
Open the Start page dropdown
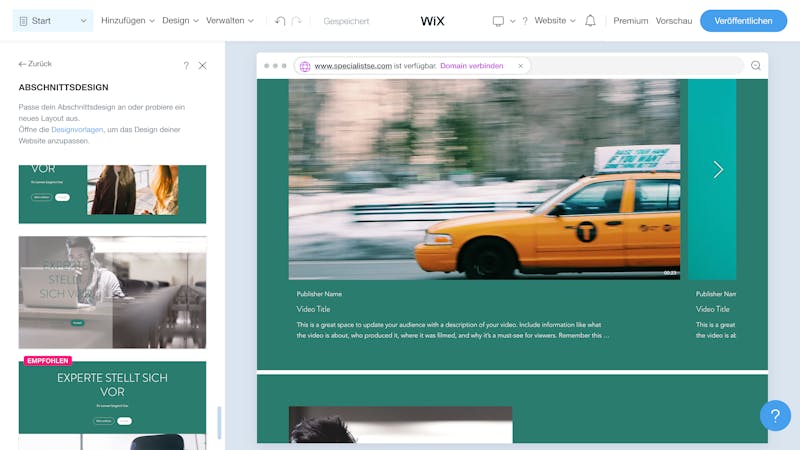(x=53, y=21)
